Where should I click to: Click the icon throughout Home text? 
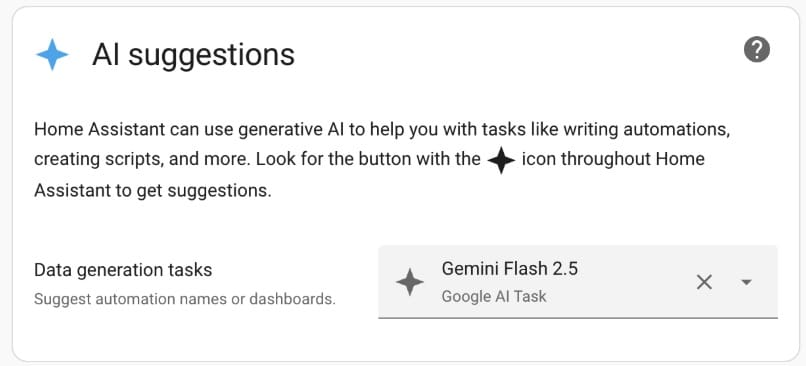613,159
